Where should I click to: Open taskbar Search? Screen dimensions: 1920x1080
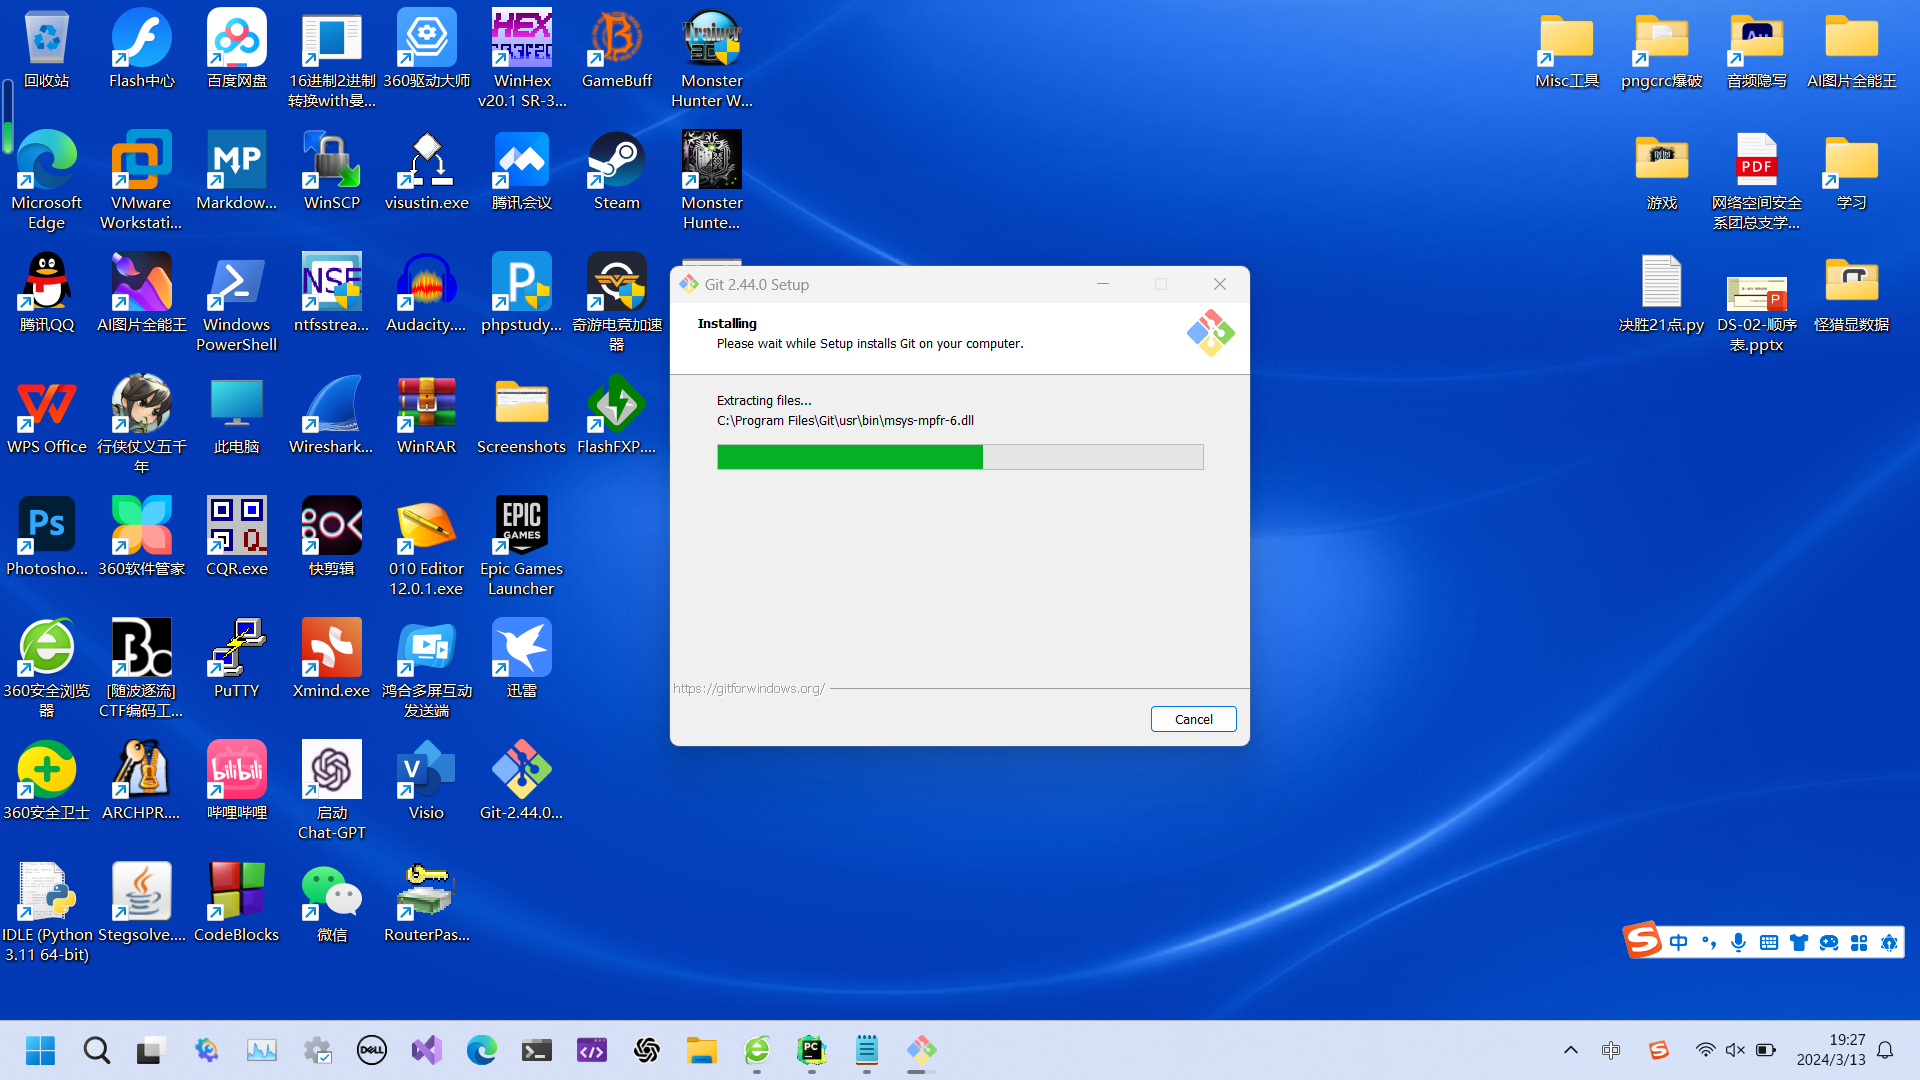[97, 1050]
